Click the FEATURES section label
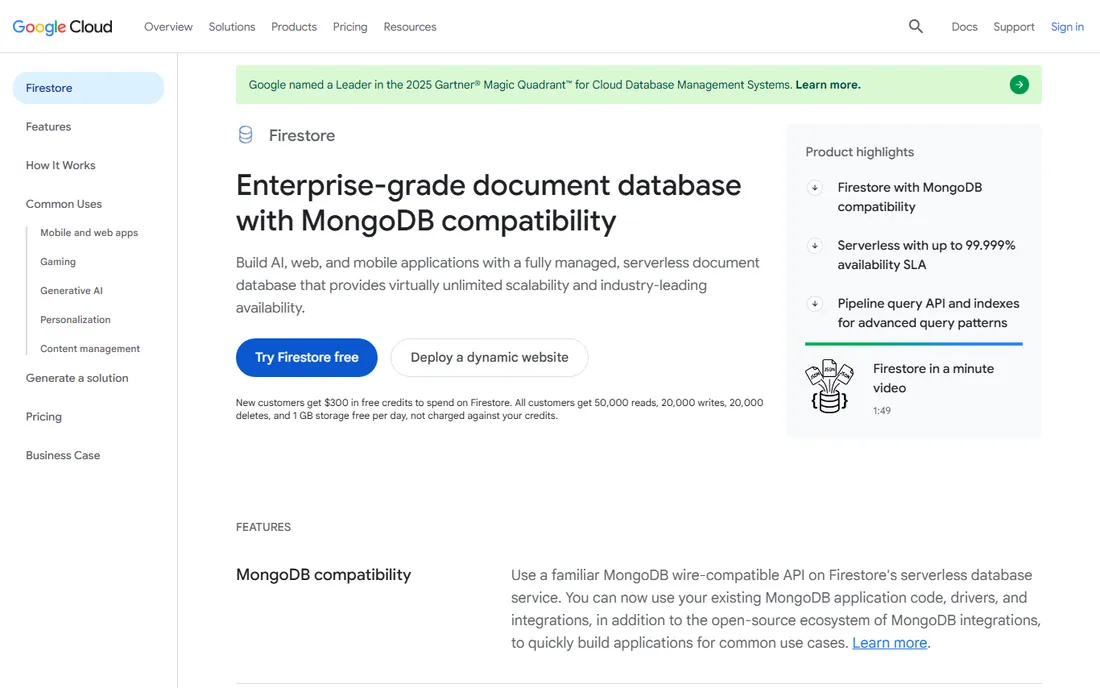1100x688 pixels. click(263, 527)
